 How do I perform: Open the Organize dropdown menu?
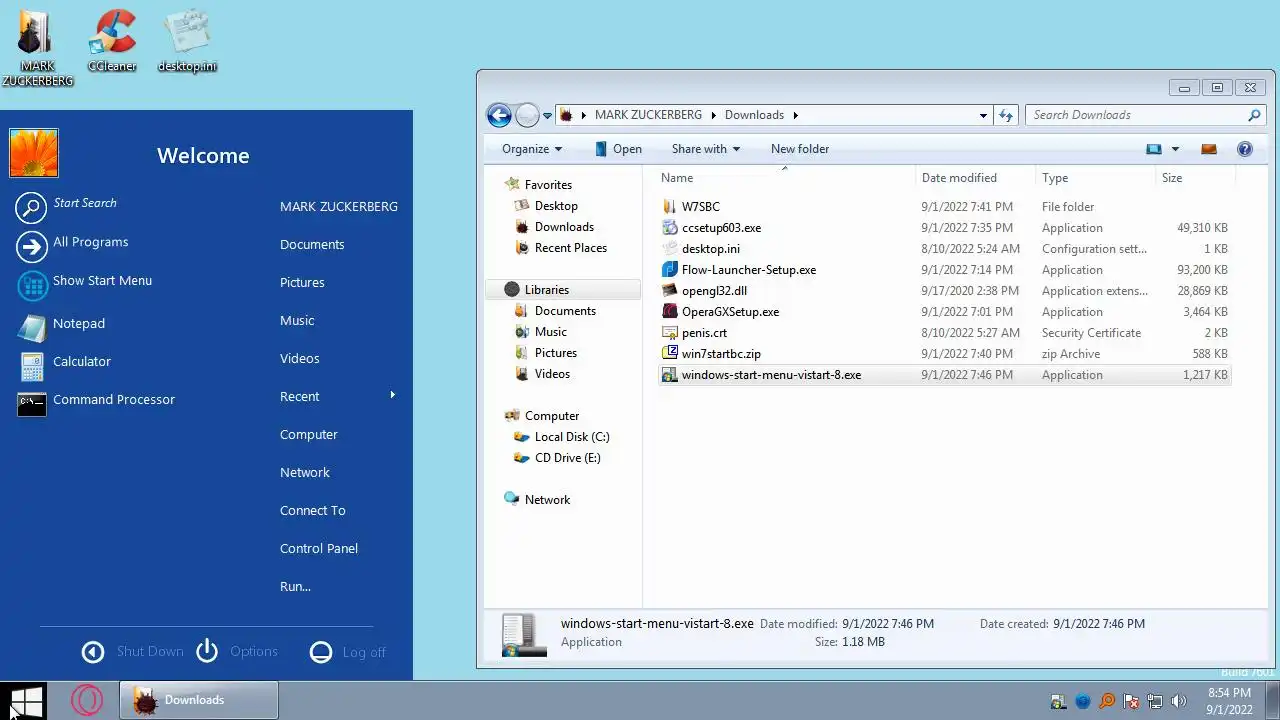point(532,149)
